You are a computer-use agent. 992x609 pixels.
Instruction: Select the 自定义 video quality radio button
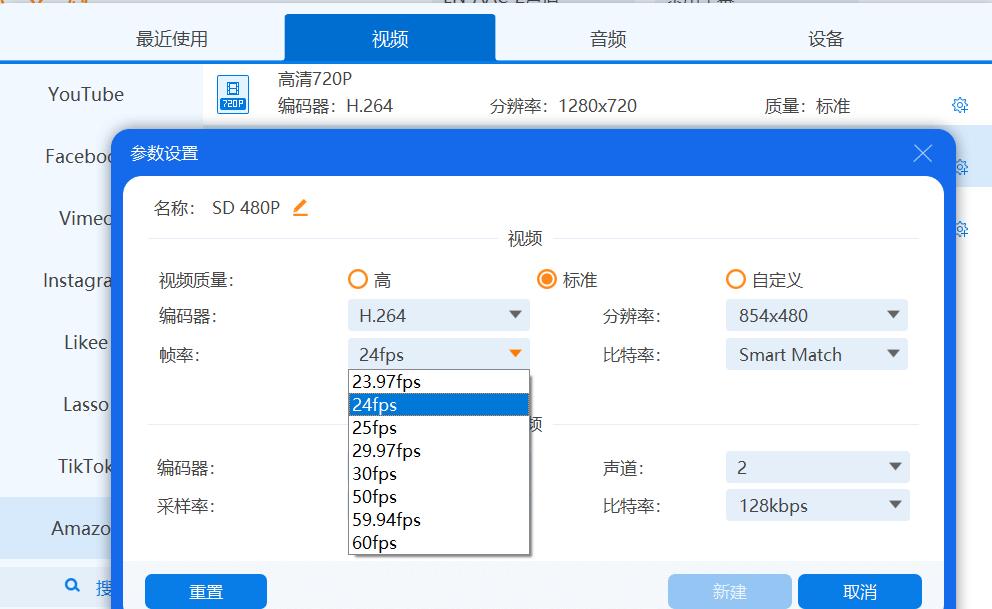[x=736, y=279]
